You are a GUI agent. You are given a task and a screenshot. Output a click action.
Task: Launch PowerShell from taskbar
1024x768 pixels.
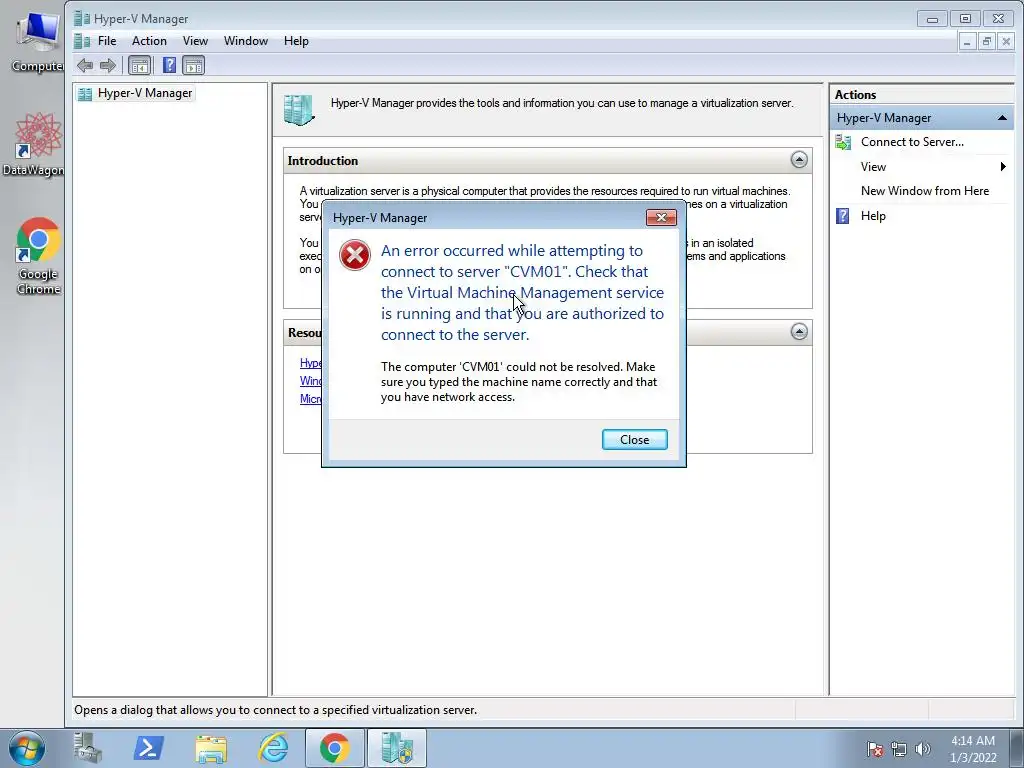pos(148,748)
